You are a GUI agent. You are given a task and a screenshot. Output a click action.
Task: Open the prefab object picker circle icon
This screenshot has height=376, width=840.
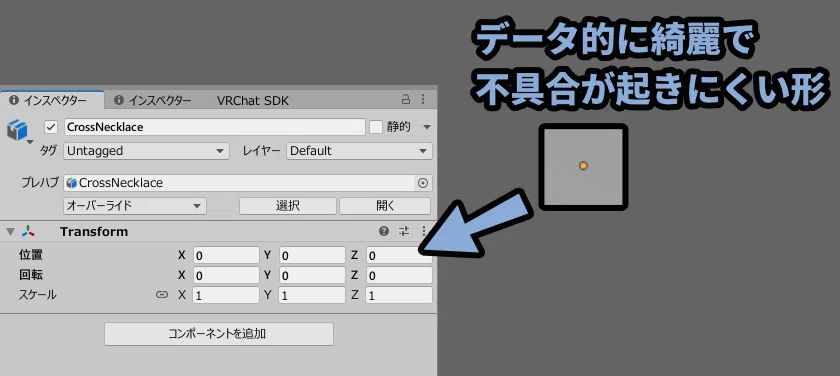point(423,183)
